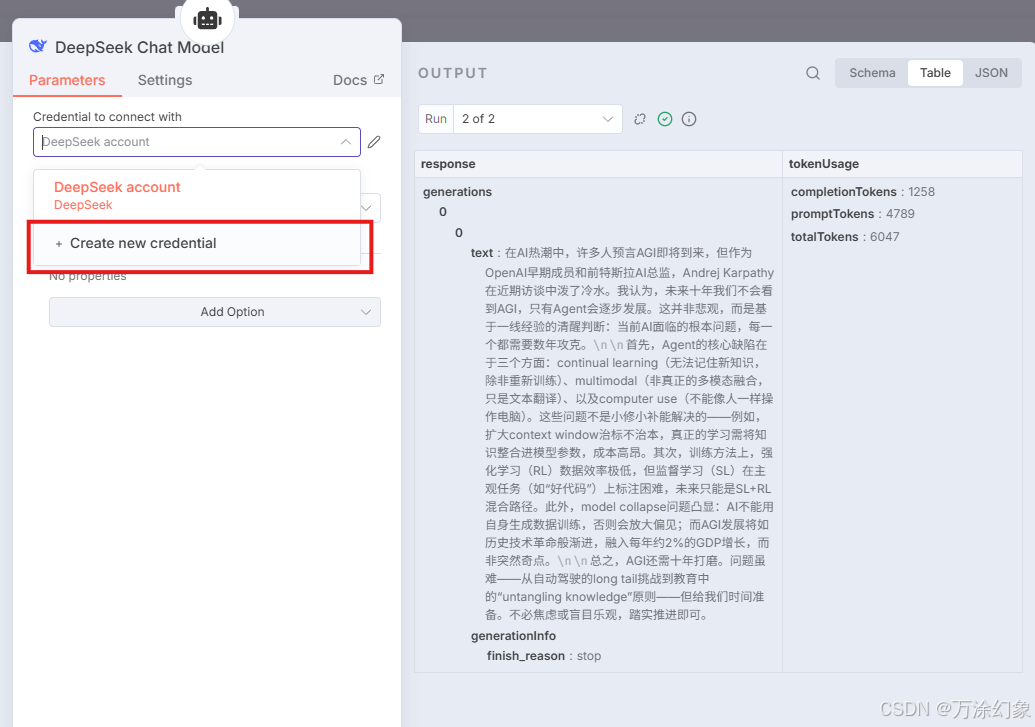
Task: Click the OUTPUT panel heading
Action: [453, 73]
